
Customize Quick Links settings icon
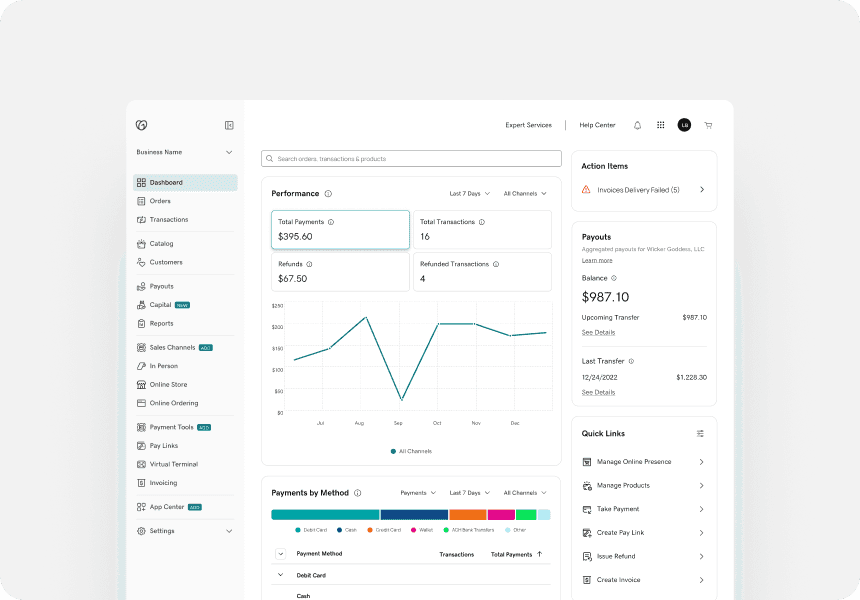tap(700, 433)
